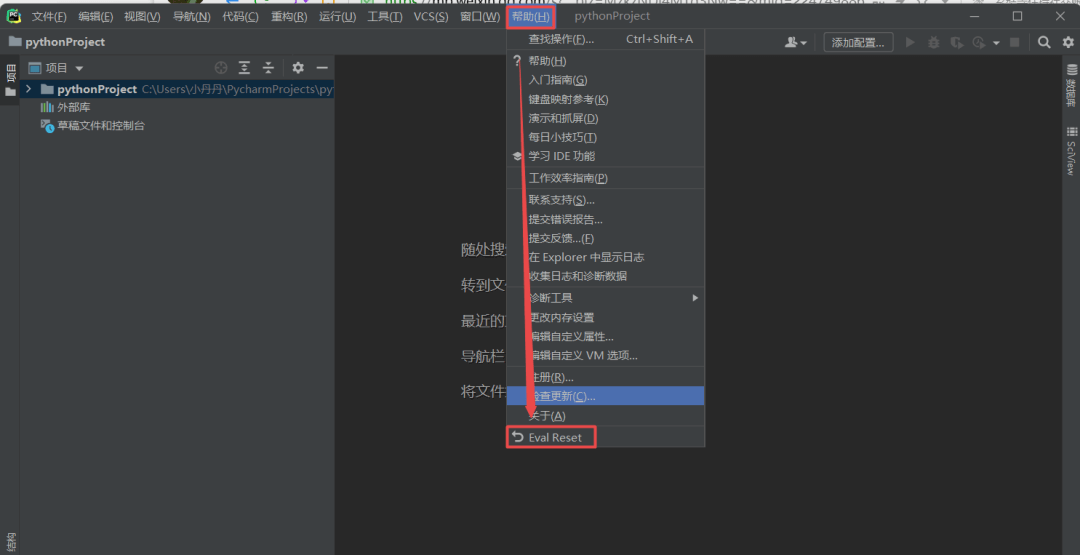
Task: Click the 添加配置... button
Action: 858,42
